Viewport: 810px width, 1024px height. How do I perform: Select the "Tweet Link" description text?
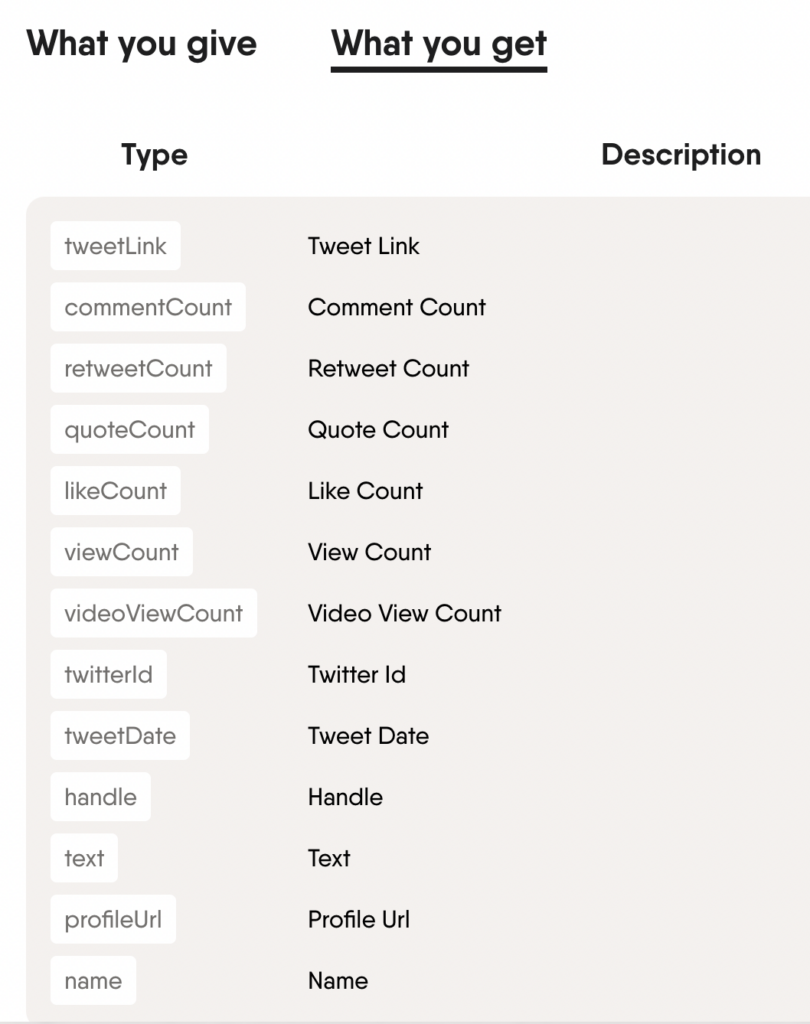[364, 246]
